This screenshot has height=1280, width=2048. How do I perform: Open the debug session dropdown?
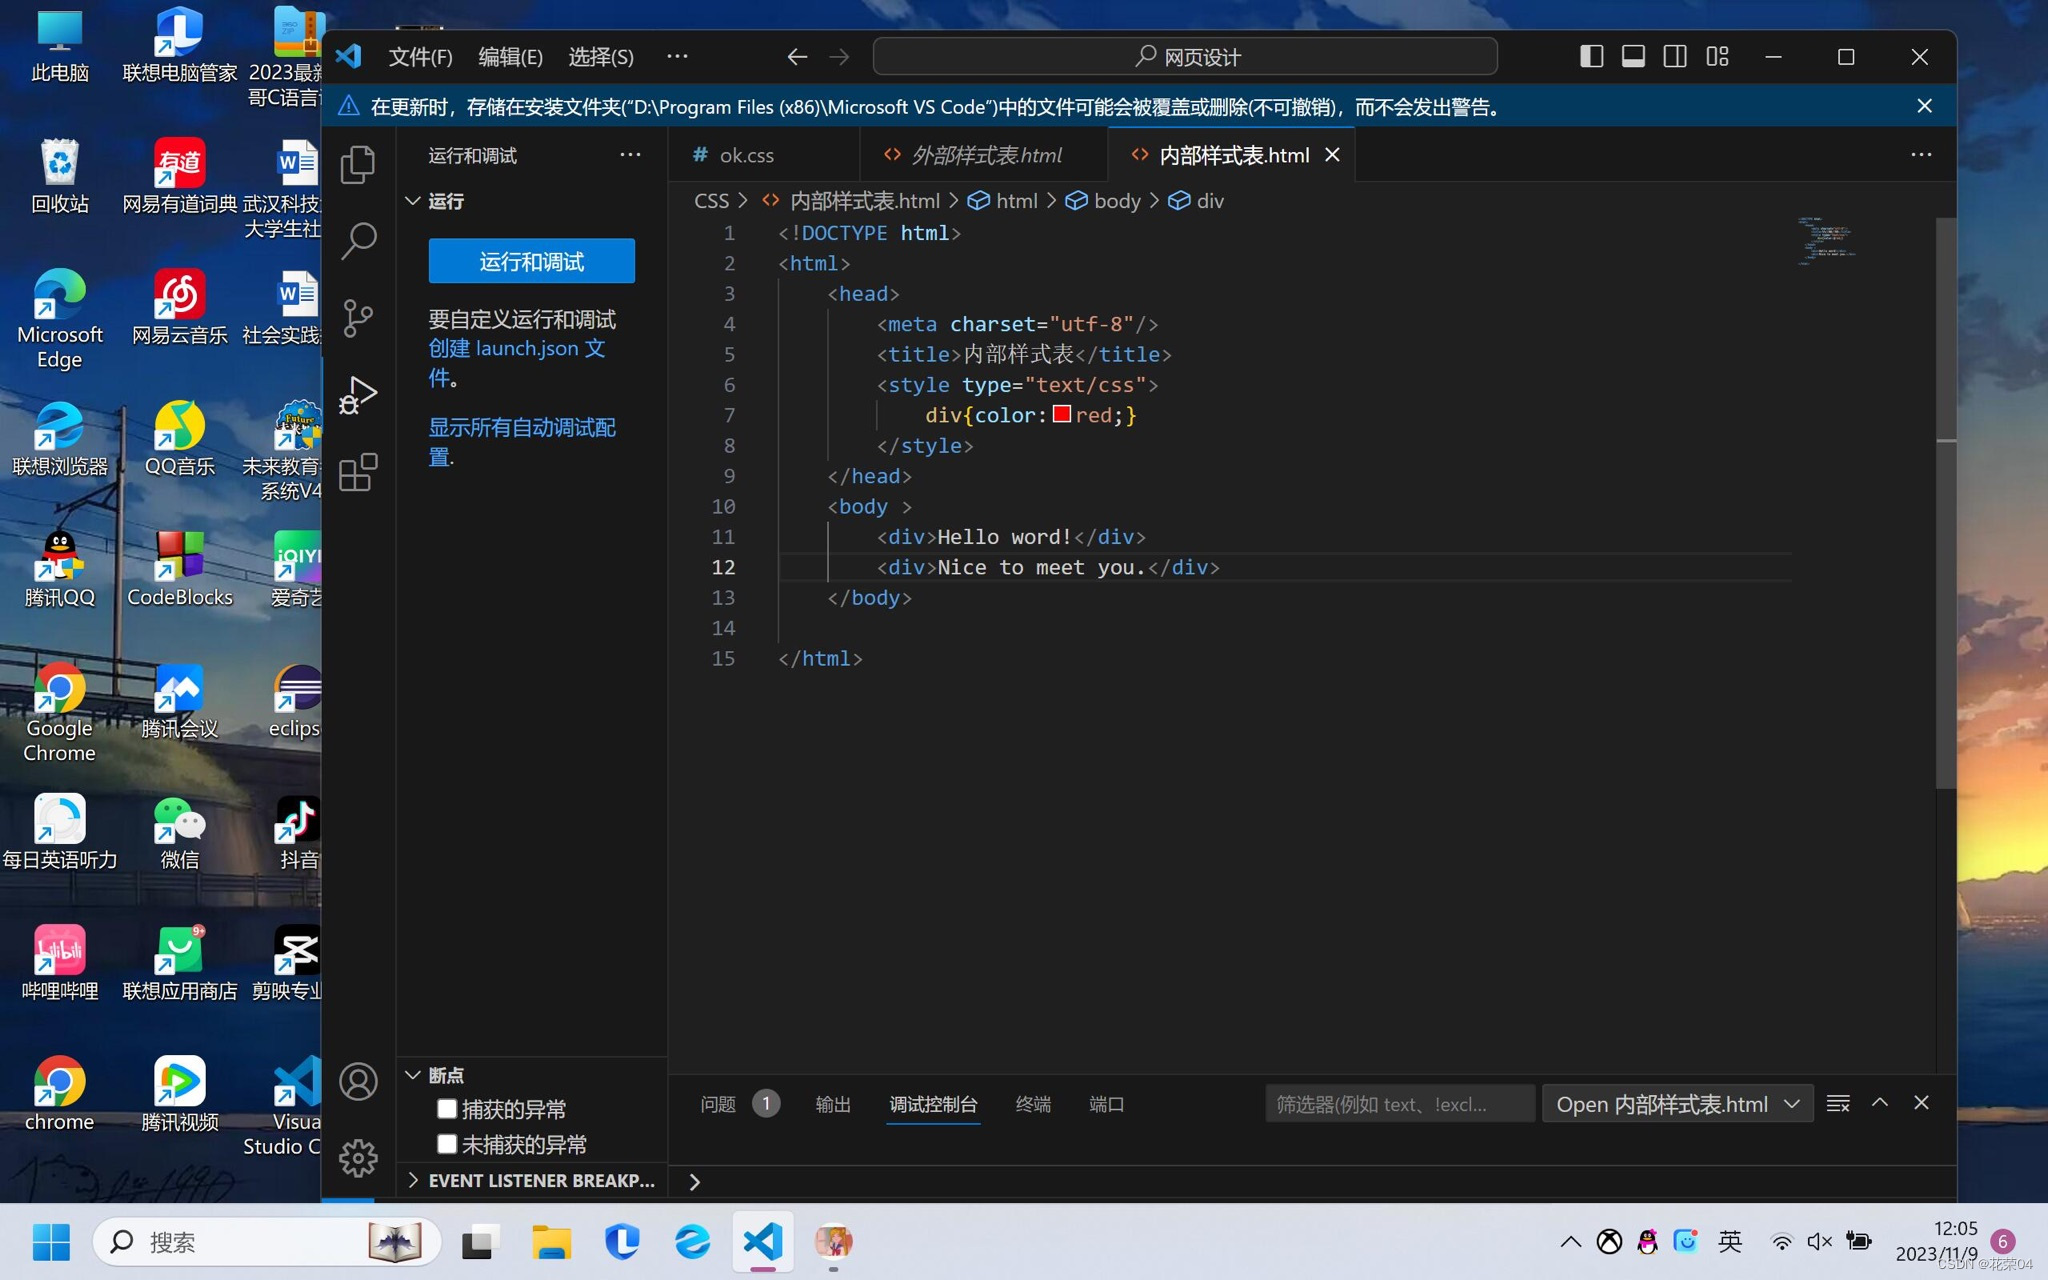pos(1677,1104)
